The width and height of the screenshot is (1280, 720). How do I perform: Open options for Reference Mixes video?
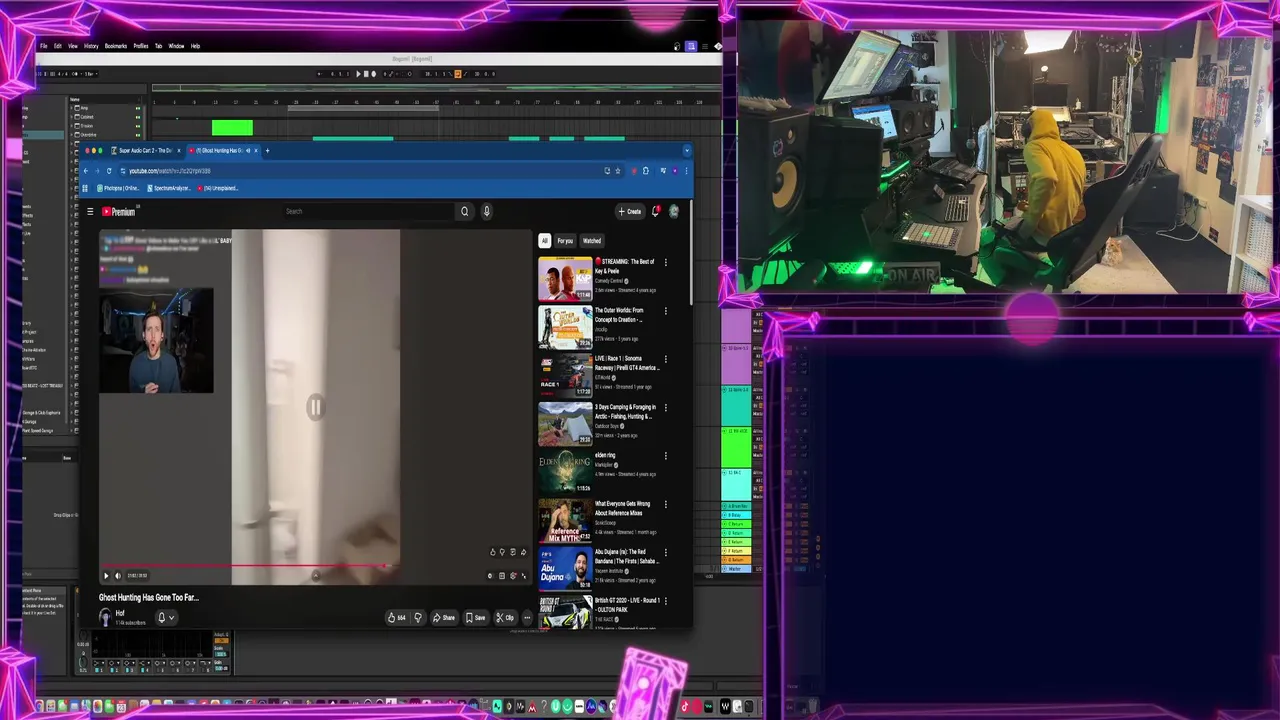pos(666,504)
